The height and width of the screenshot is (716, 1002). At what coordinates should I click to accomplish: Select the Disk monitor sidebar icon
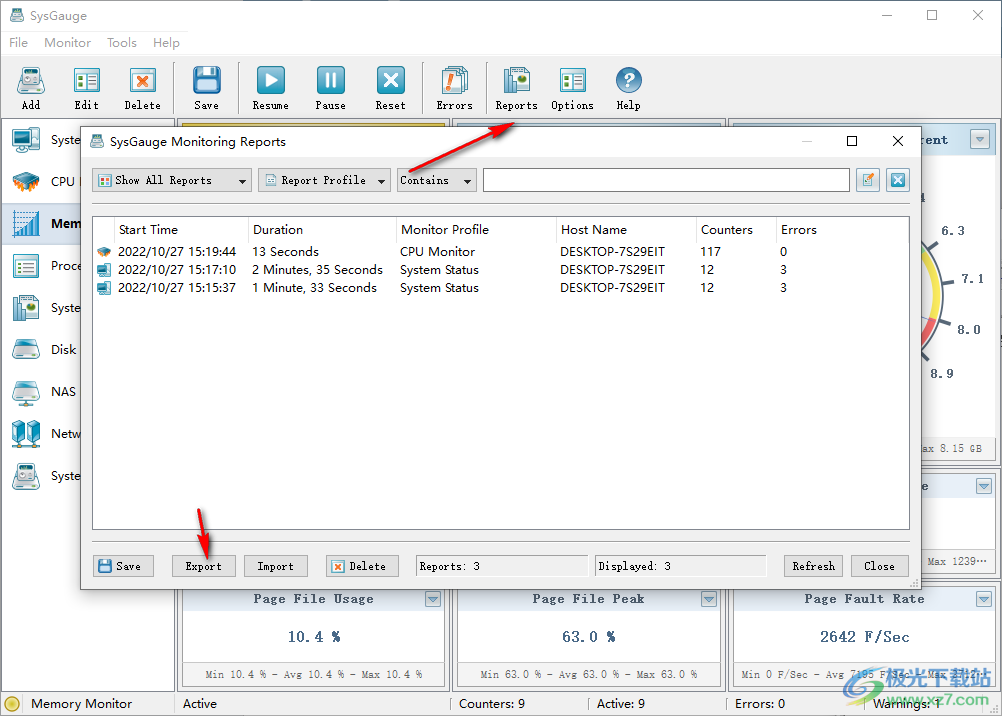click(x=26, y=350)
